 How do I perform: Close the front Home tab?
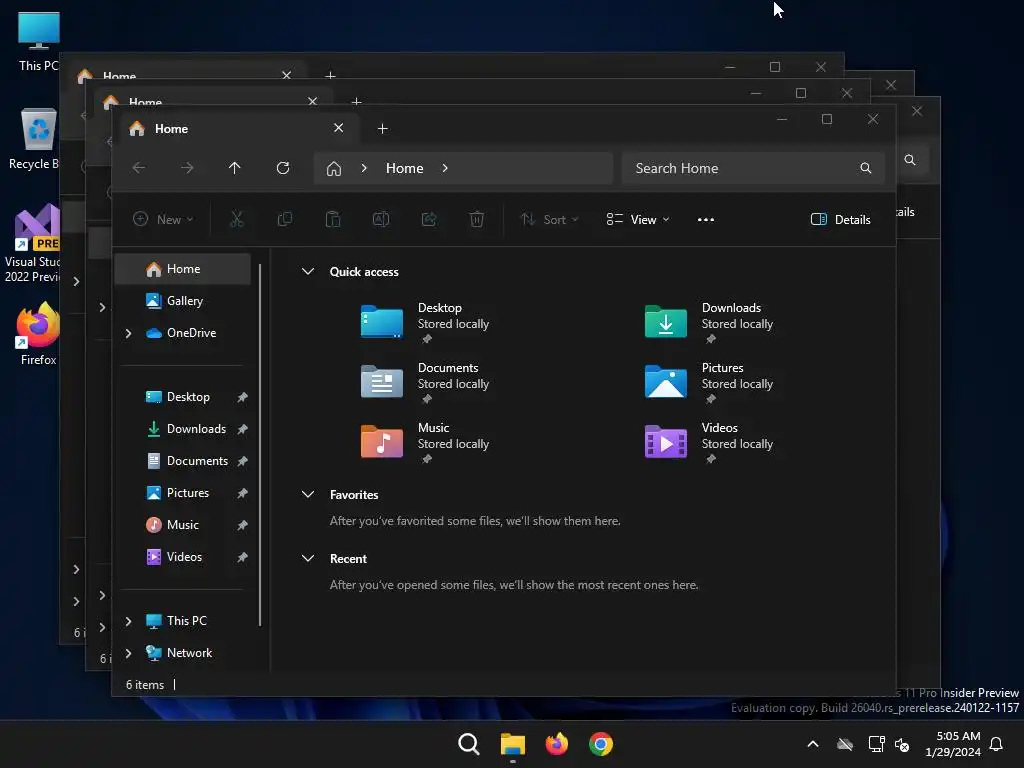coord(338,128)
